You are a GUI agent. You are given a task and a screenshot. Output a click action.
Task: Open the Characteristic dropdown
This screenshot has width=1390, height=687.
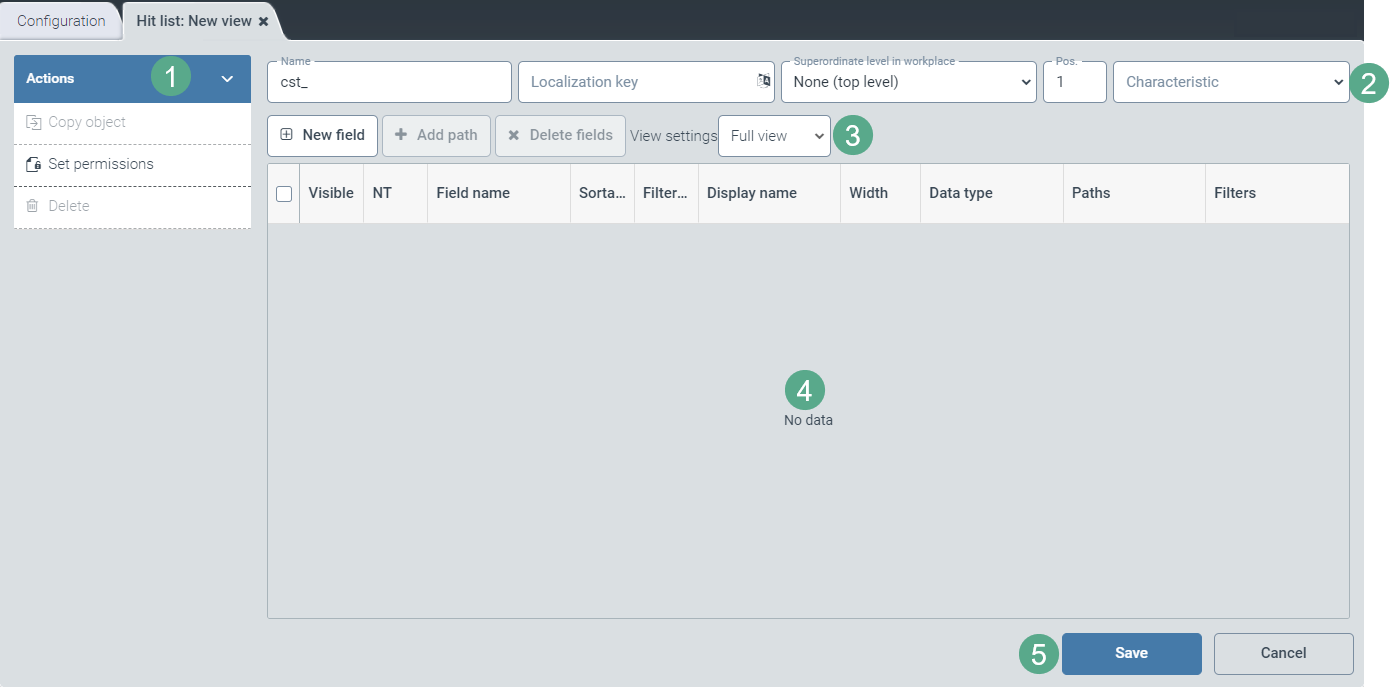1230,82
